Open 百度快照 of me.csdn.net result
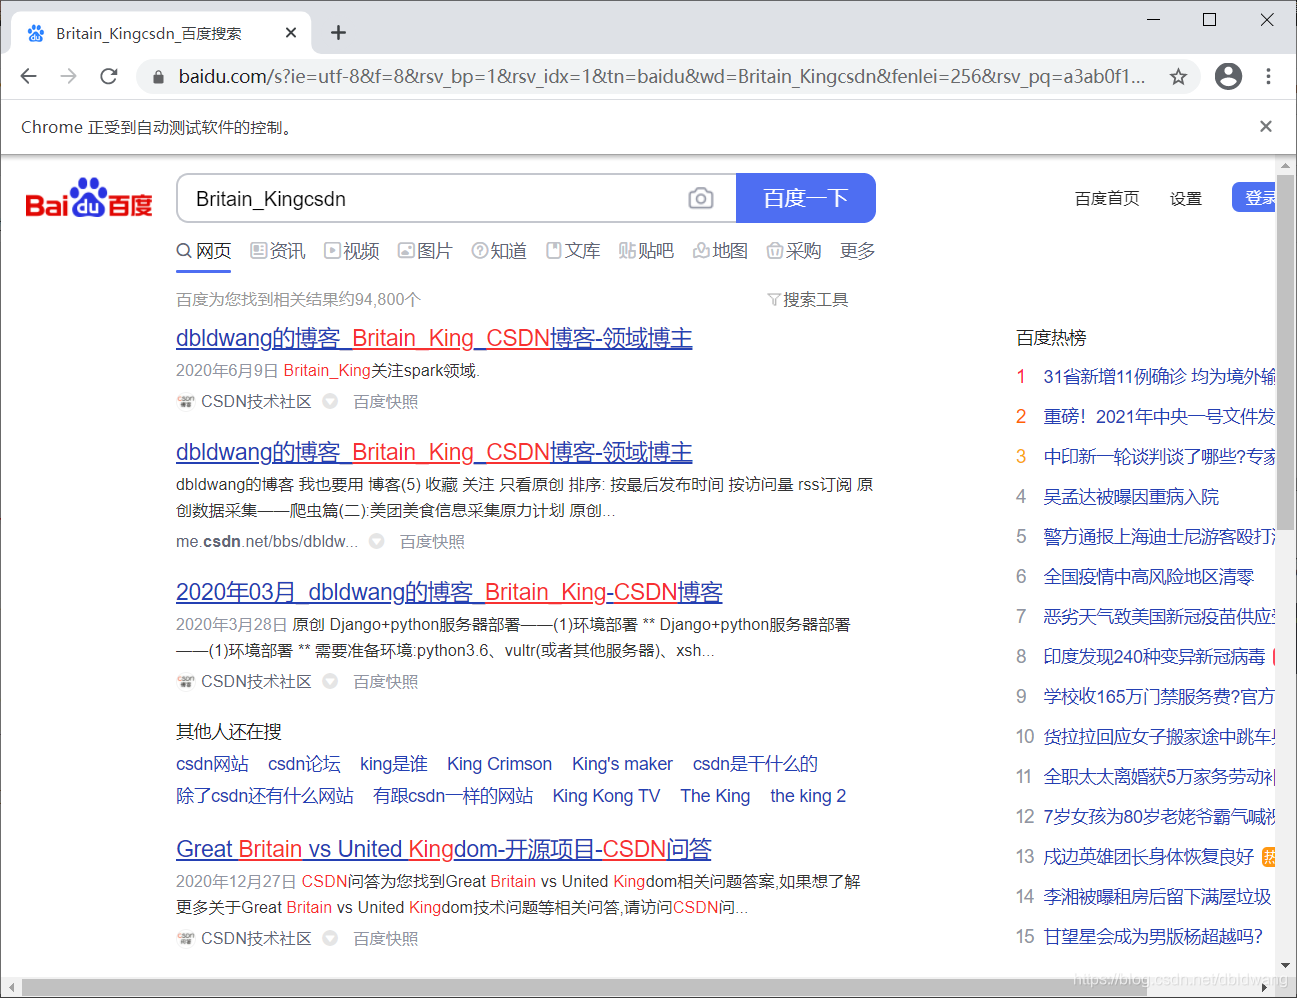1297x998 pixels. 432,541
